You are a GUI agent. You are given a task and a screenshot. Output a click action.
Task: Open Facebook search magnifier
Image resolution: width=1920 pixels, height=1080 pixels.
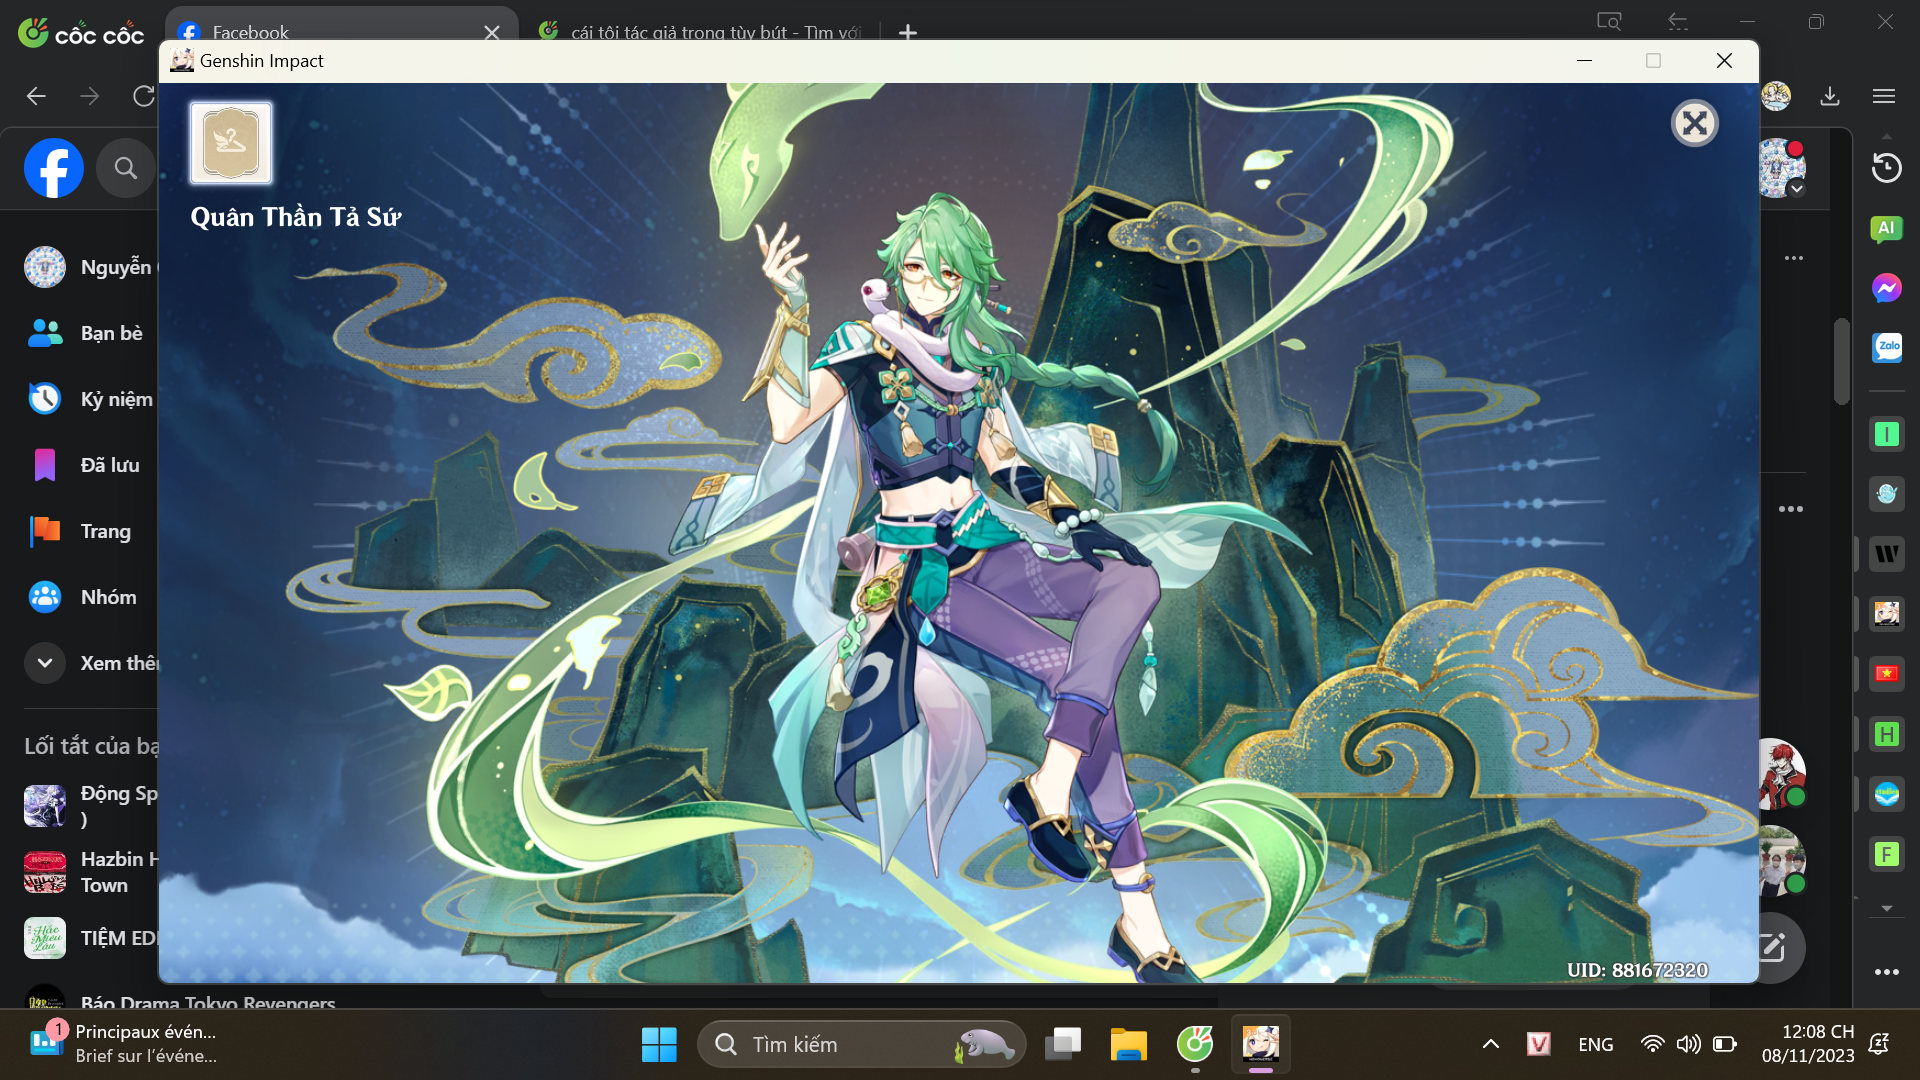(125, 168)
